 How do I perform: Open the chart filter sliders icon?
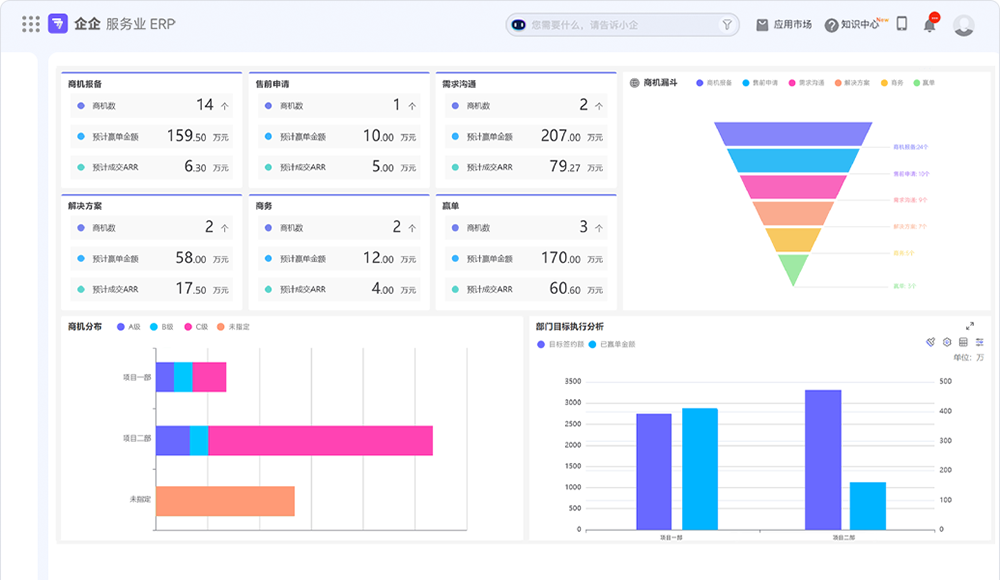(980, 342)
